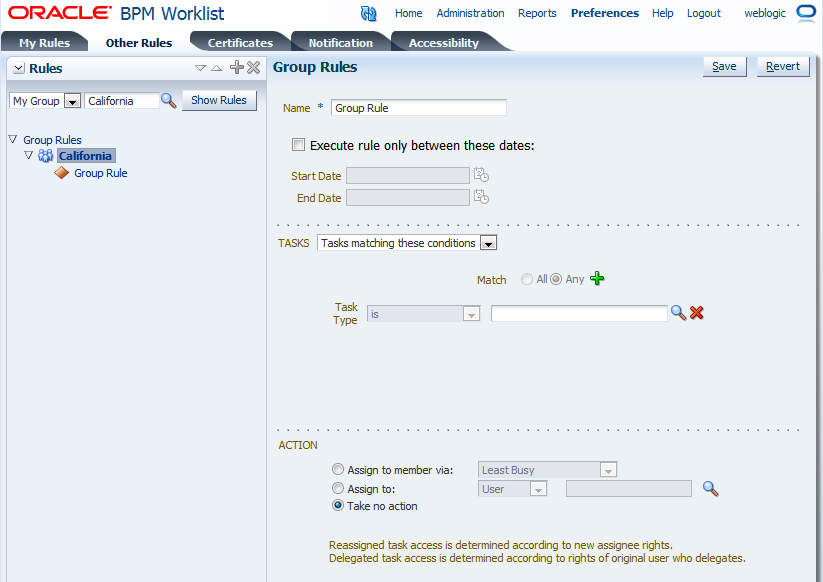The width and height of the screenshot is (823, 582).
Task: Open the Help link
Action: pos(662,13)
